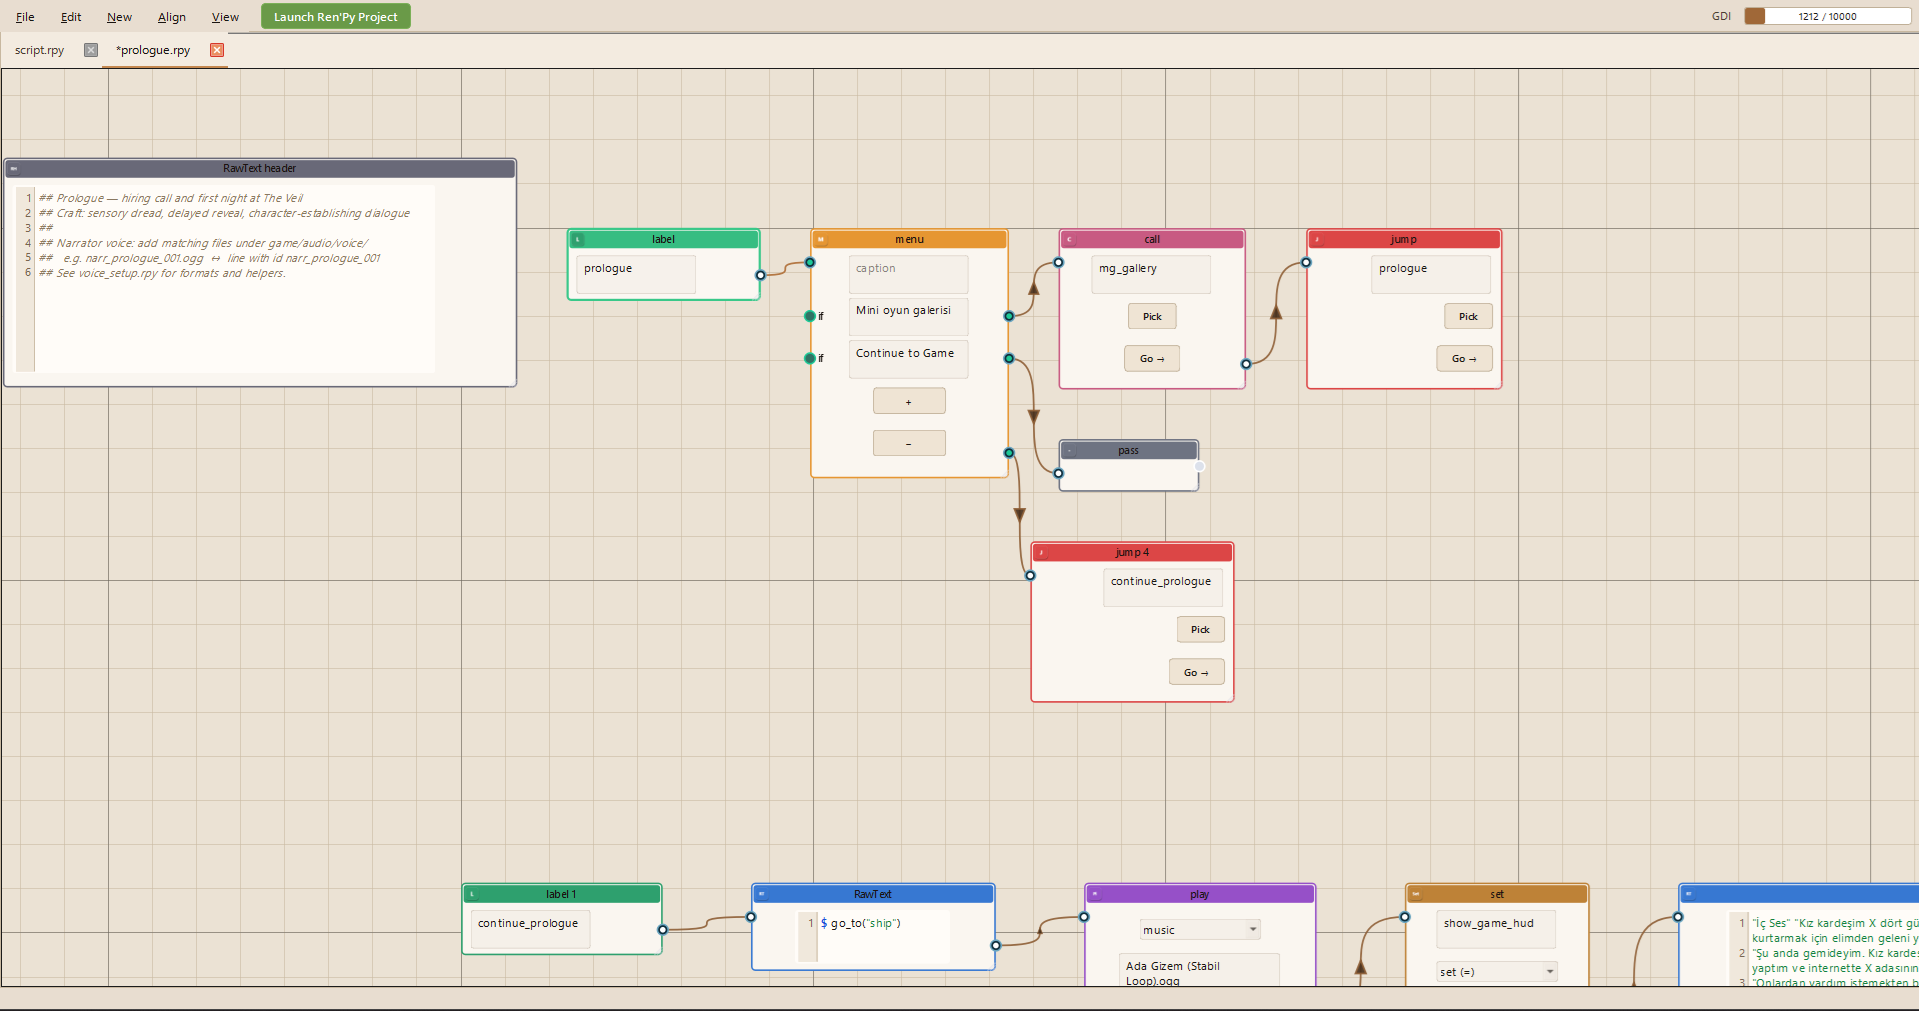
Task: Click the jump node prologue target field
Action: [1431, 274]
